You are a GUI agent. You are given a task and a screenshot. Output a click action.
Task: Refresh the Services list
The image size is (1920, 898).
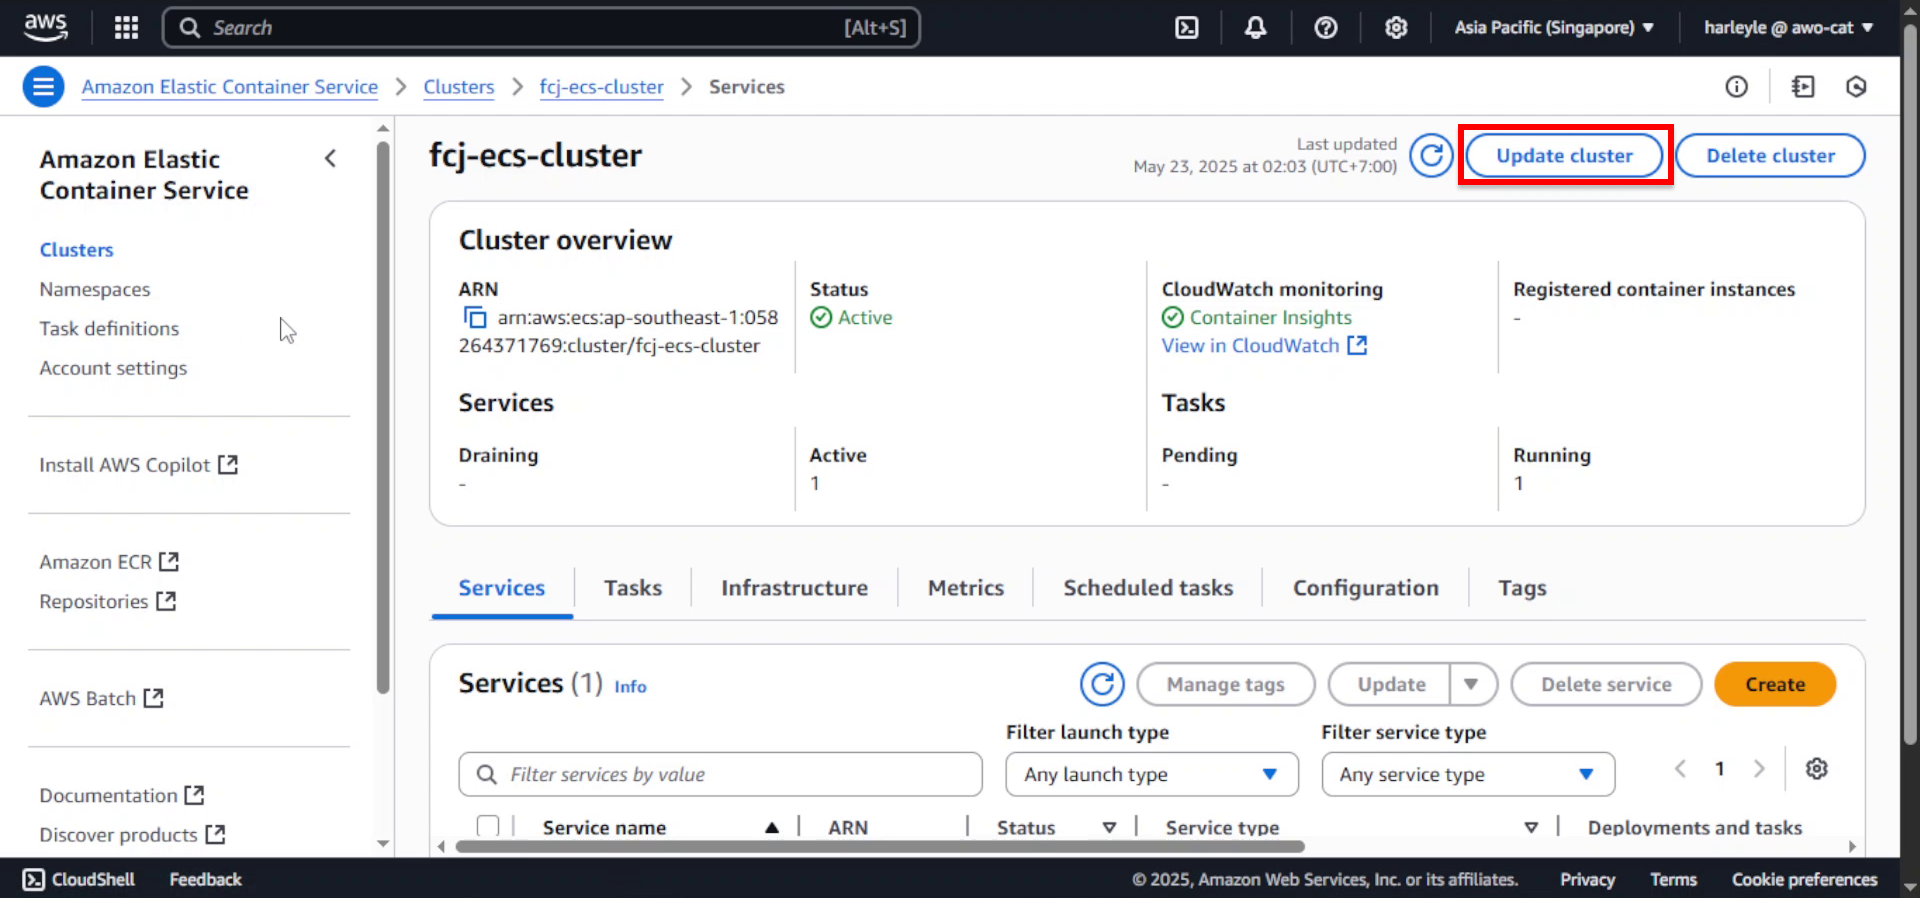click(1102, 684)
